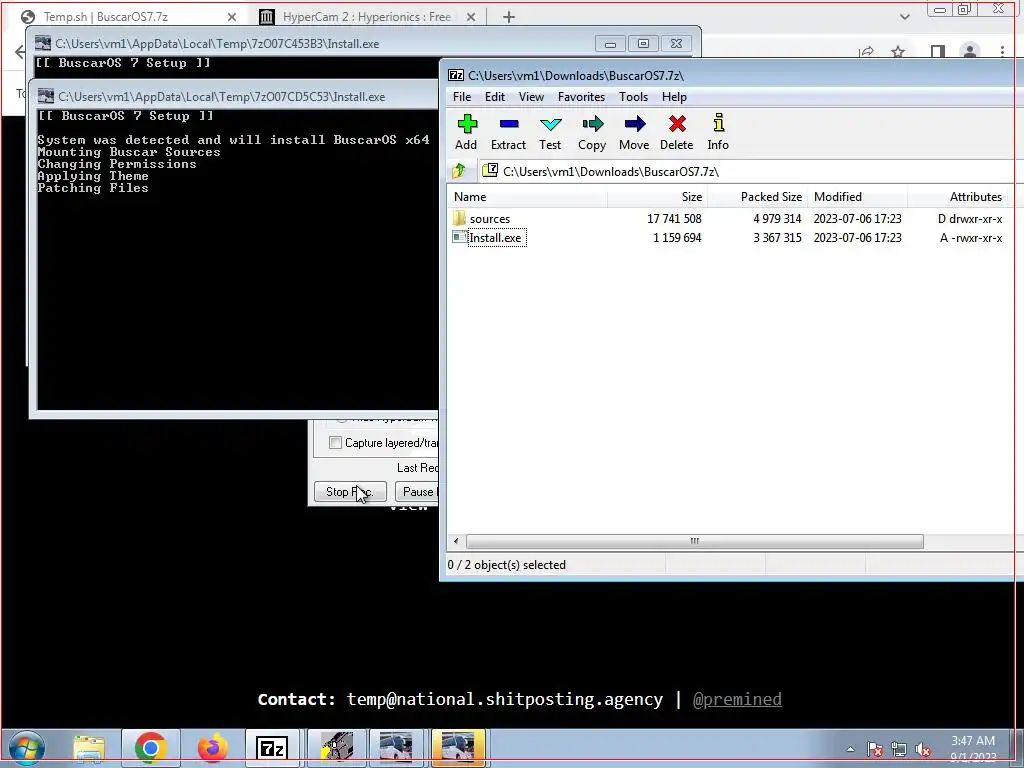Screen dimensions: 1024x768
Task: Show hidden tray icons arrow
Action: point(850,749)
